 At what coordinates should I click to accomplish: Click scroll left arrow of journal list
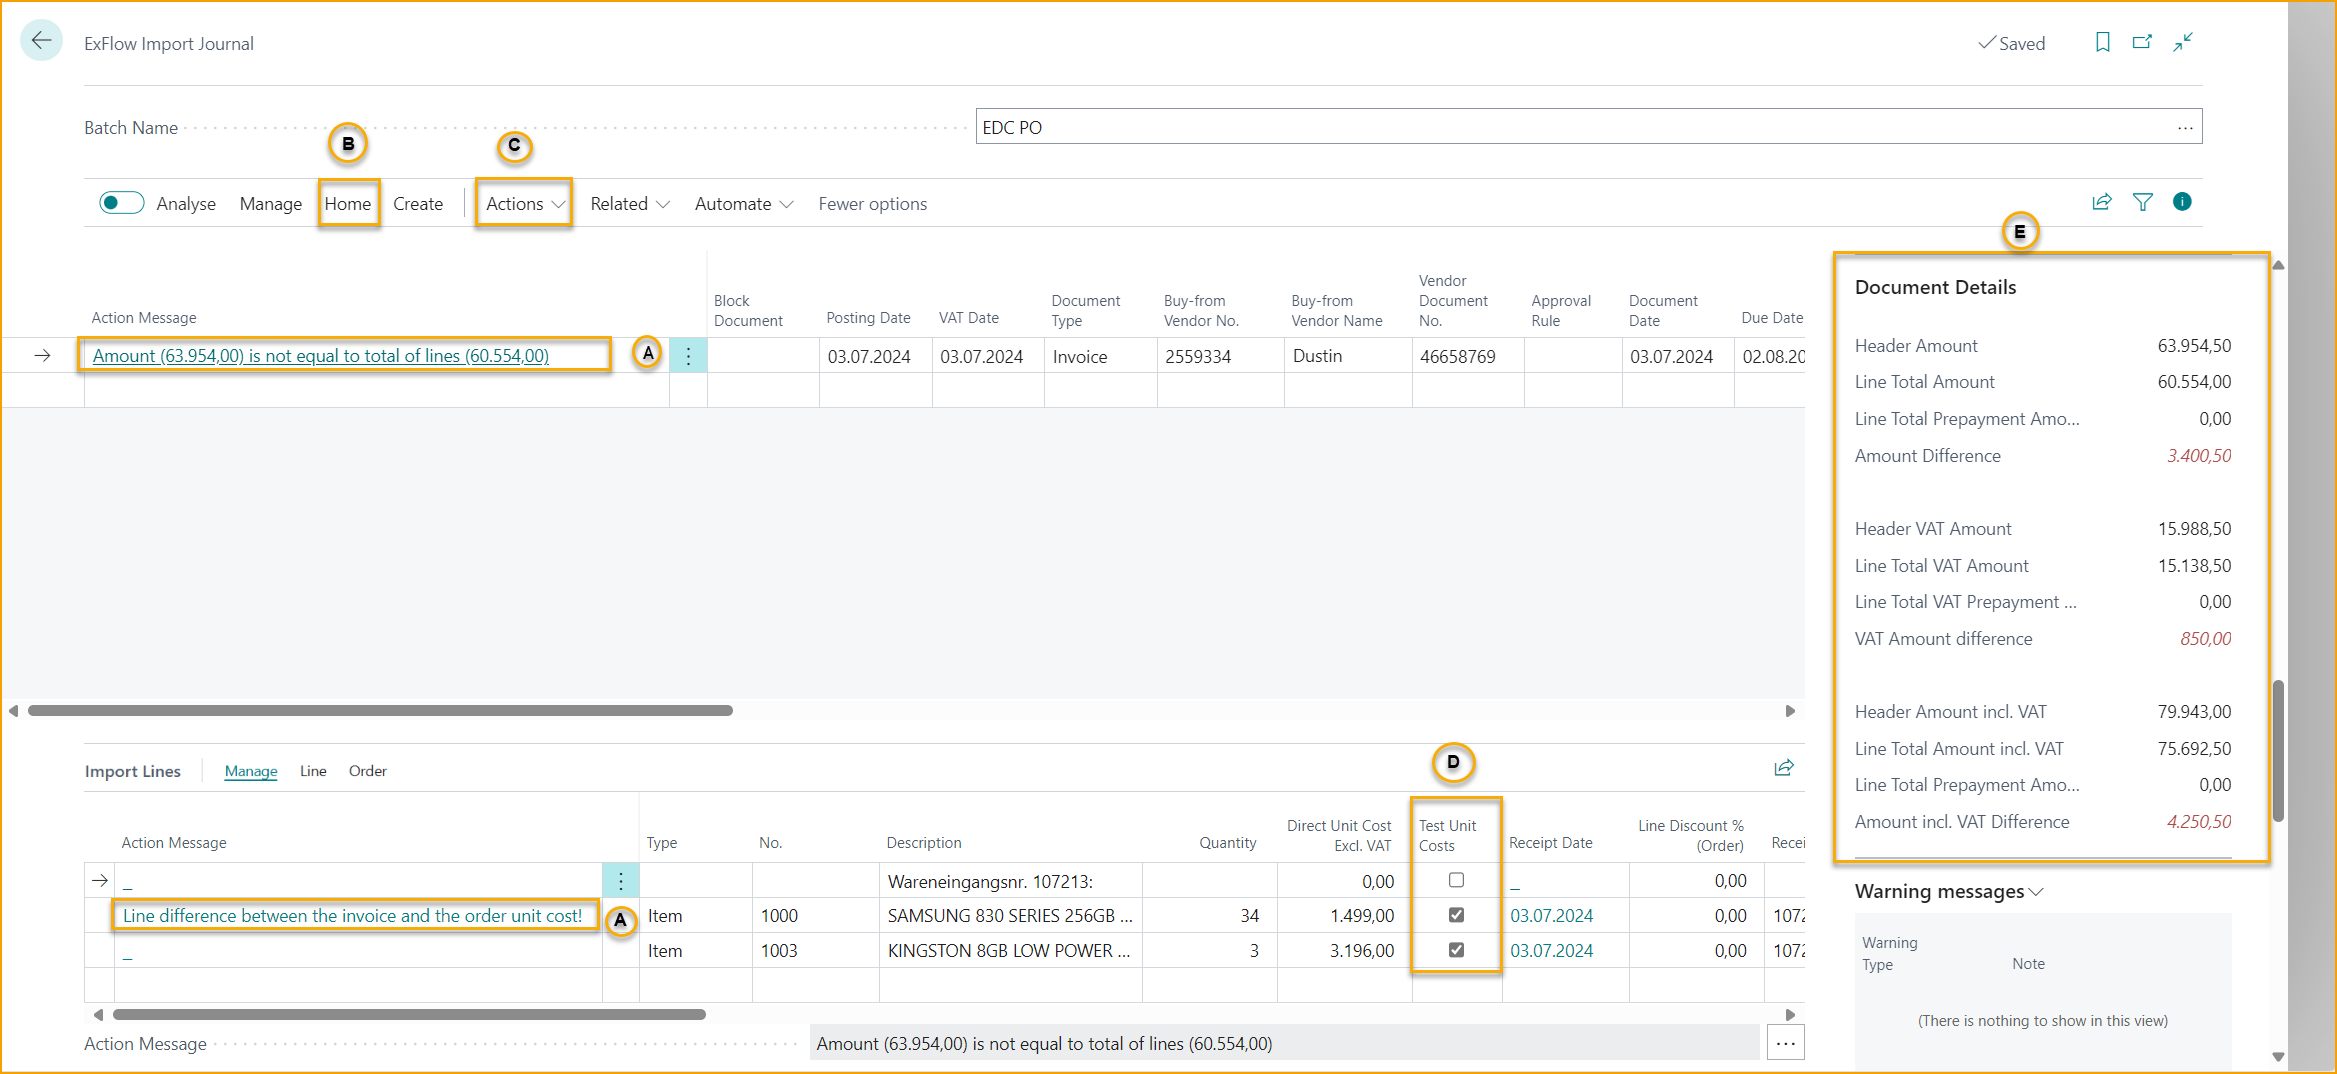(13, 711)
